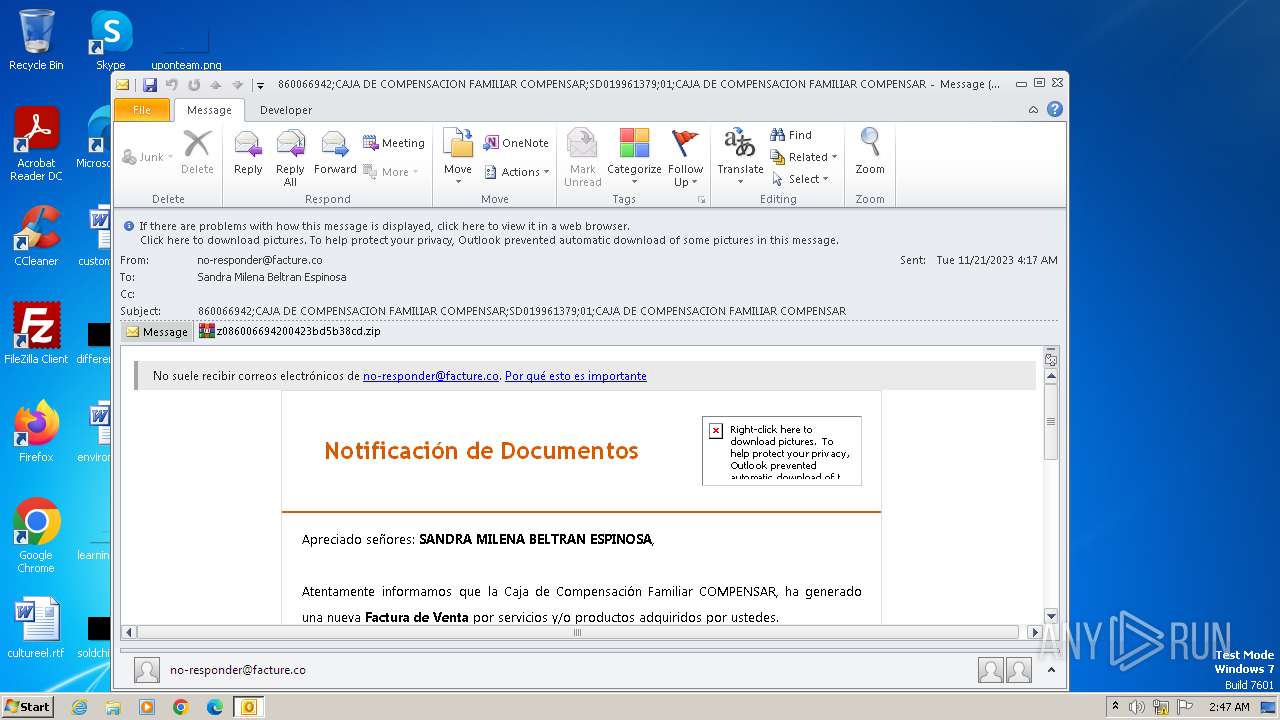Mark the message as Unread
The width and height of the screenshot is (1280, 720).
(x=582, y=156)
